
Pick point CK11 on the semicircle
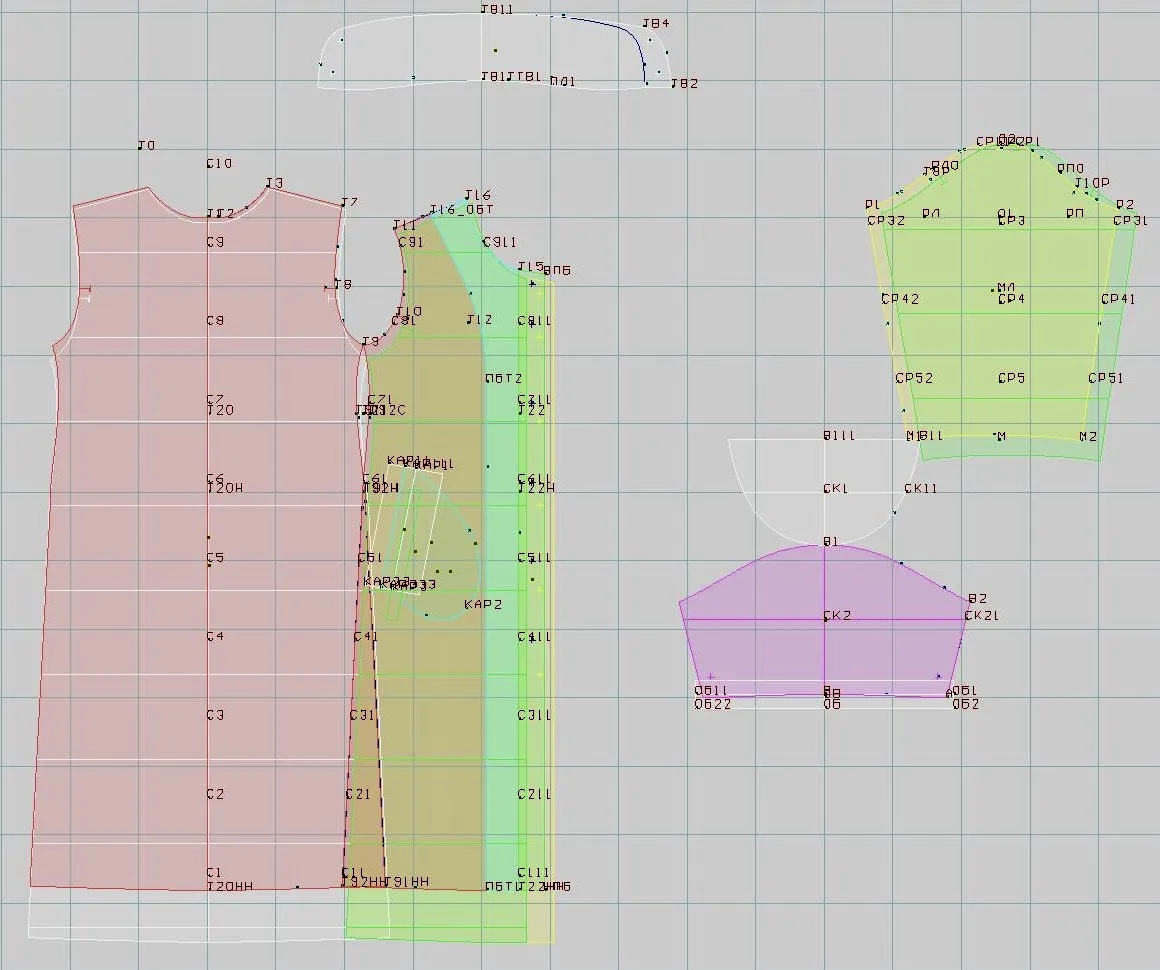click(921, 489)
